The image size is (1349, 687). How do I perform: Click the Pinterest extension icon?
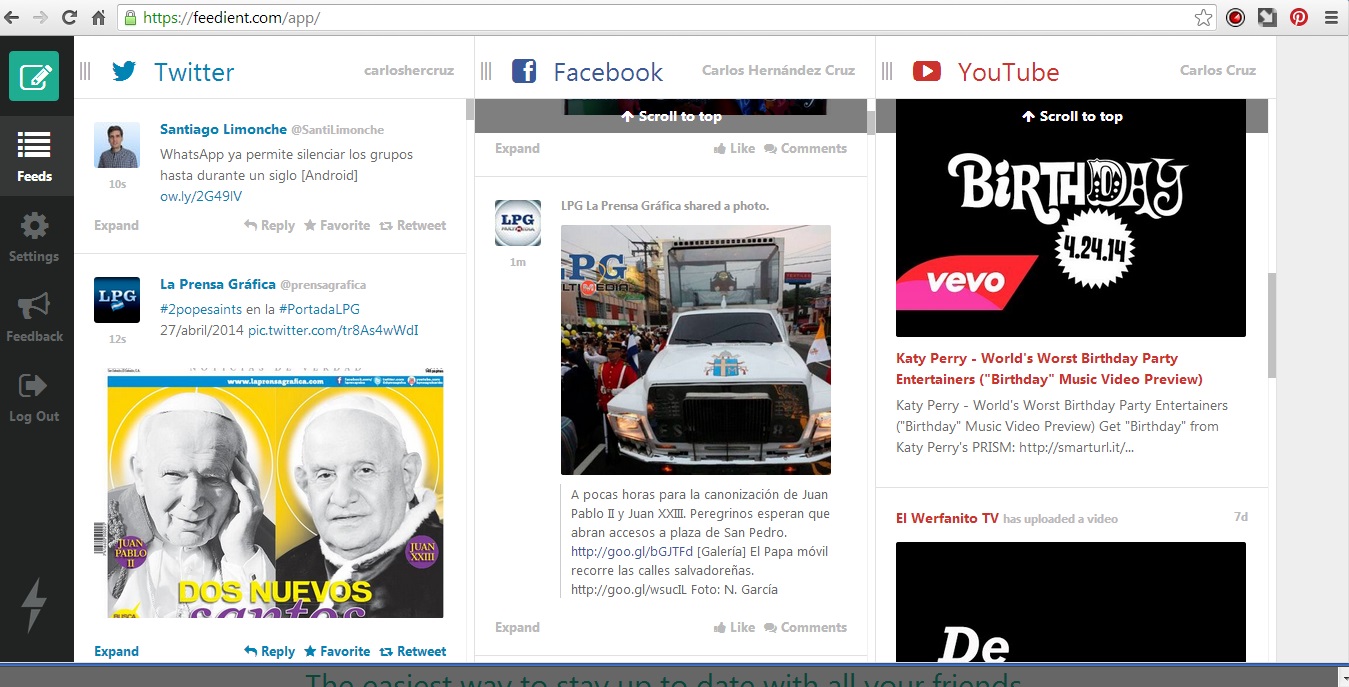pos(1298,17)
